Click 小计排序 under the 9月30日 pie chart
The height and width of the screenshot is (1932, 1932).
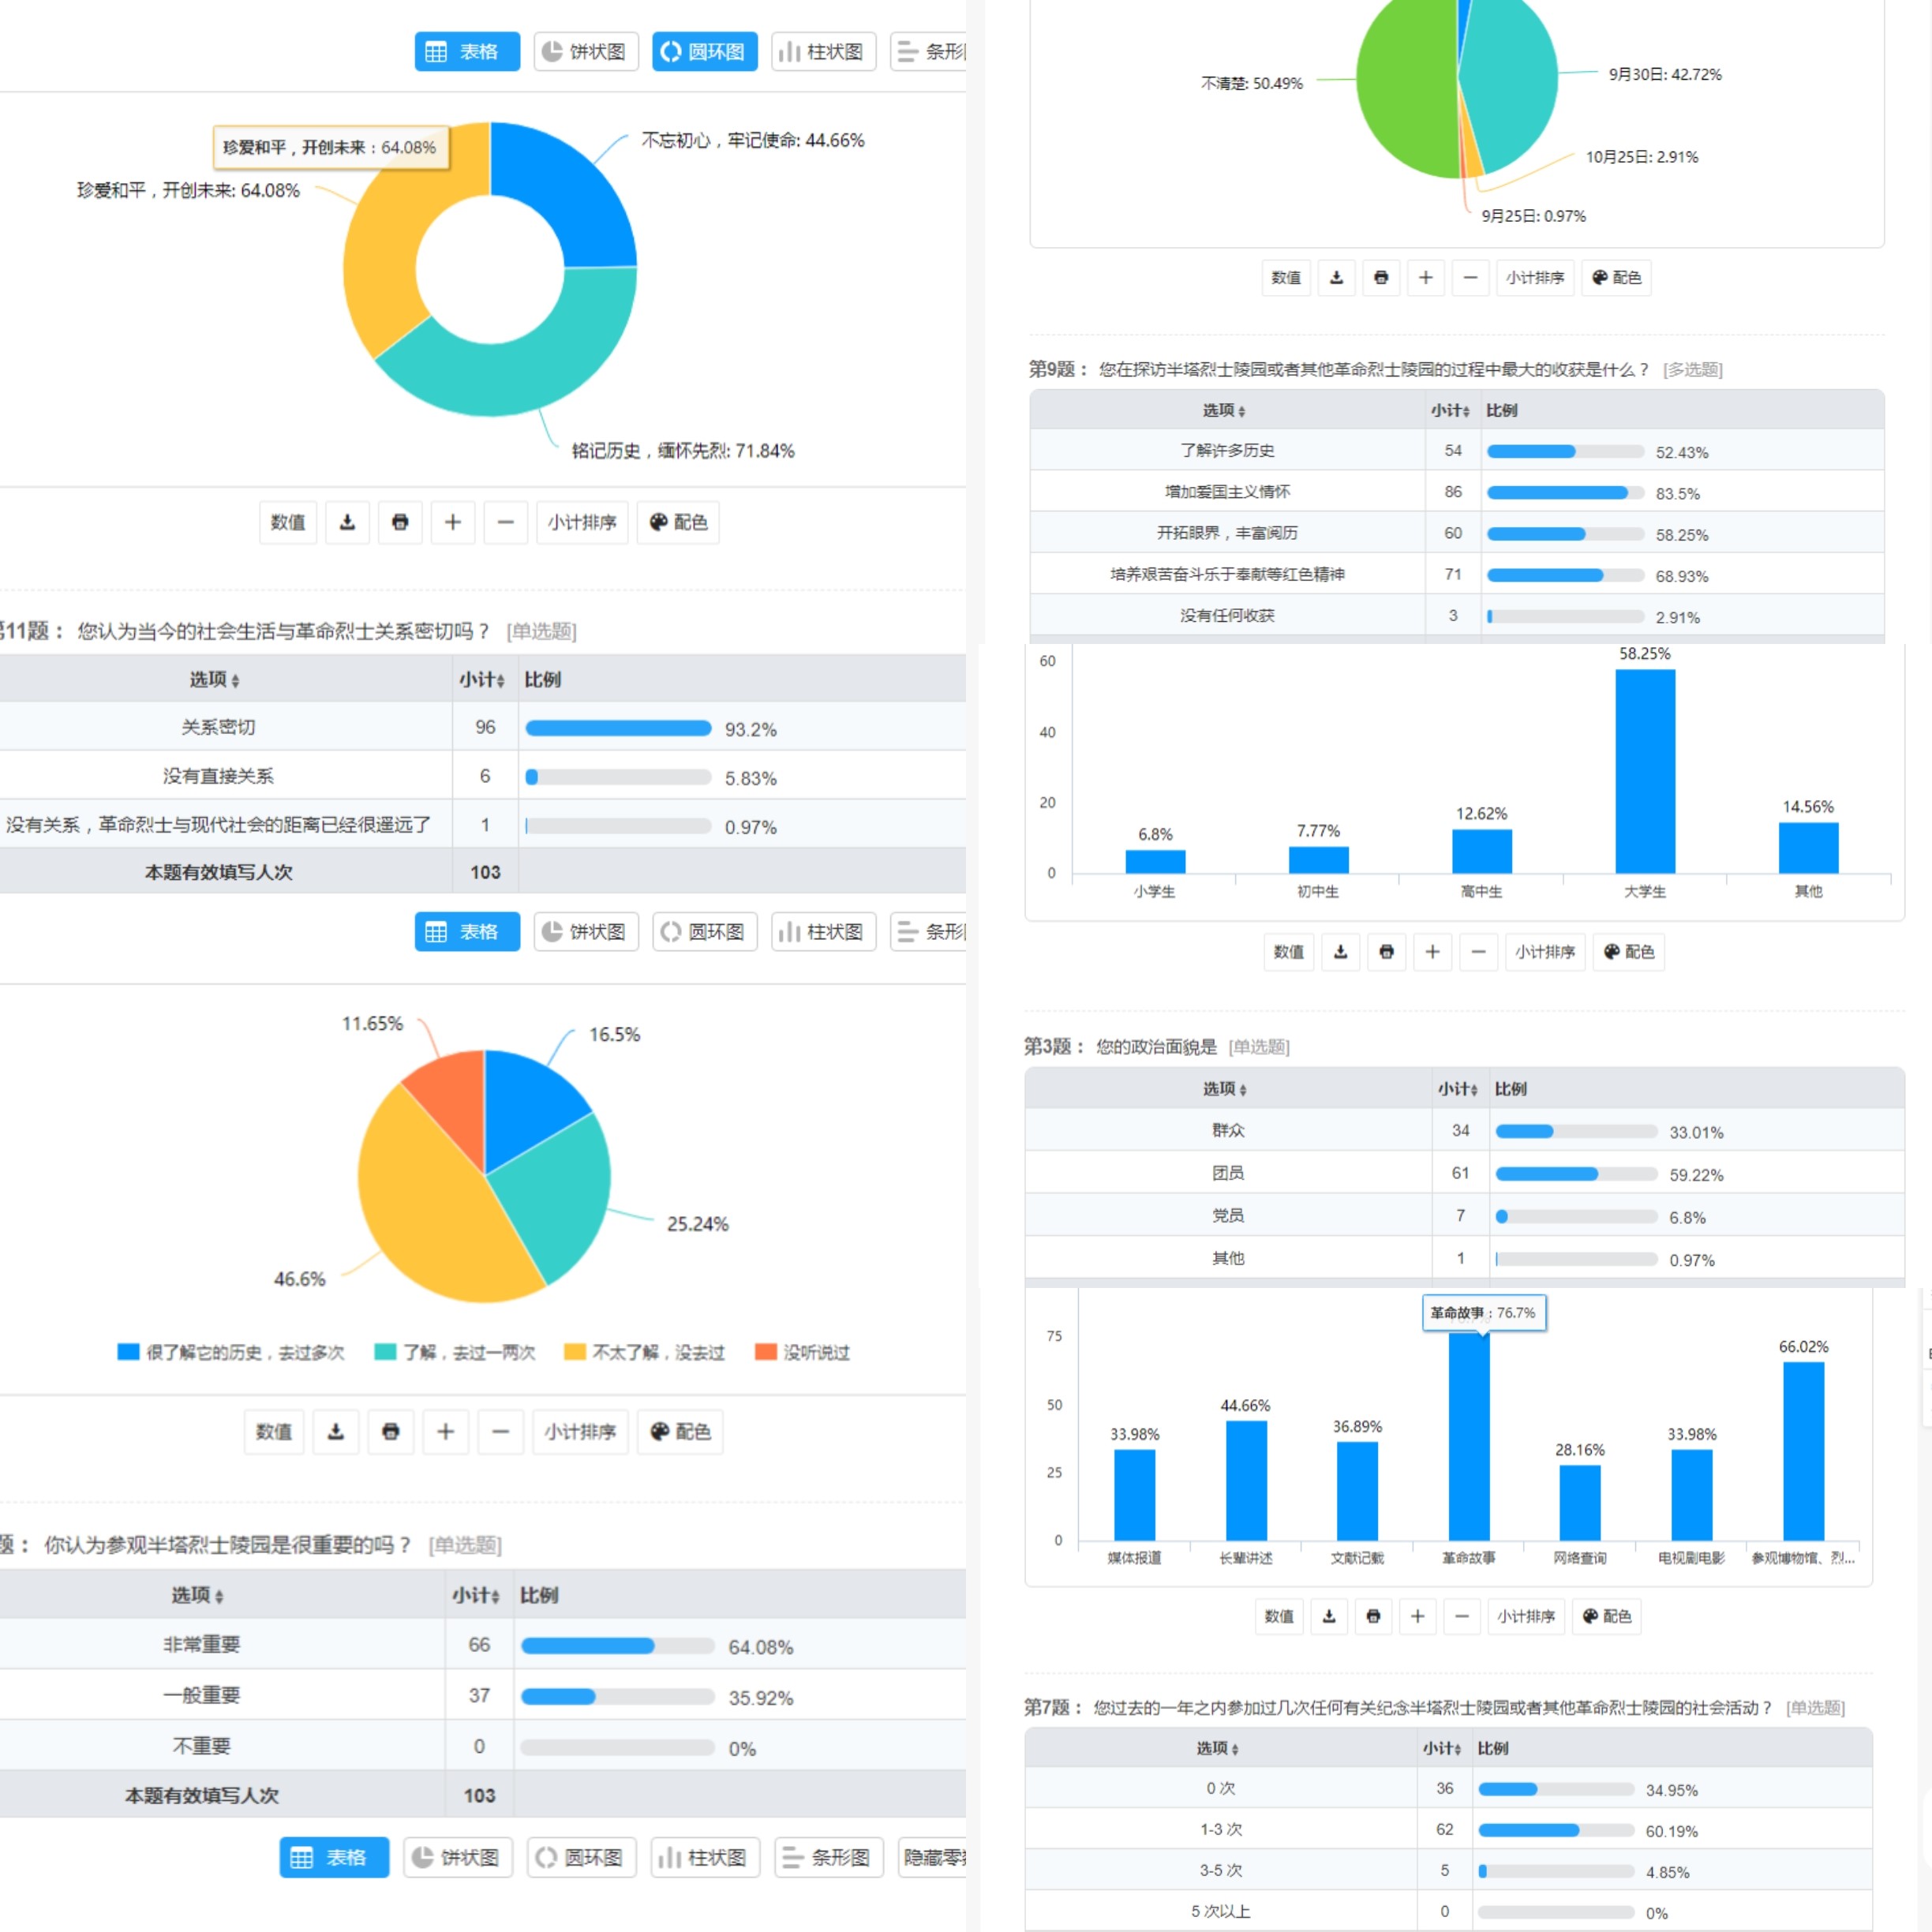pos(1535,278)
